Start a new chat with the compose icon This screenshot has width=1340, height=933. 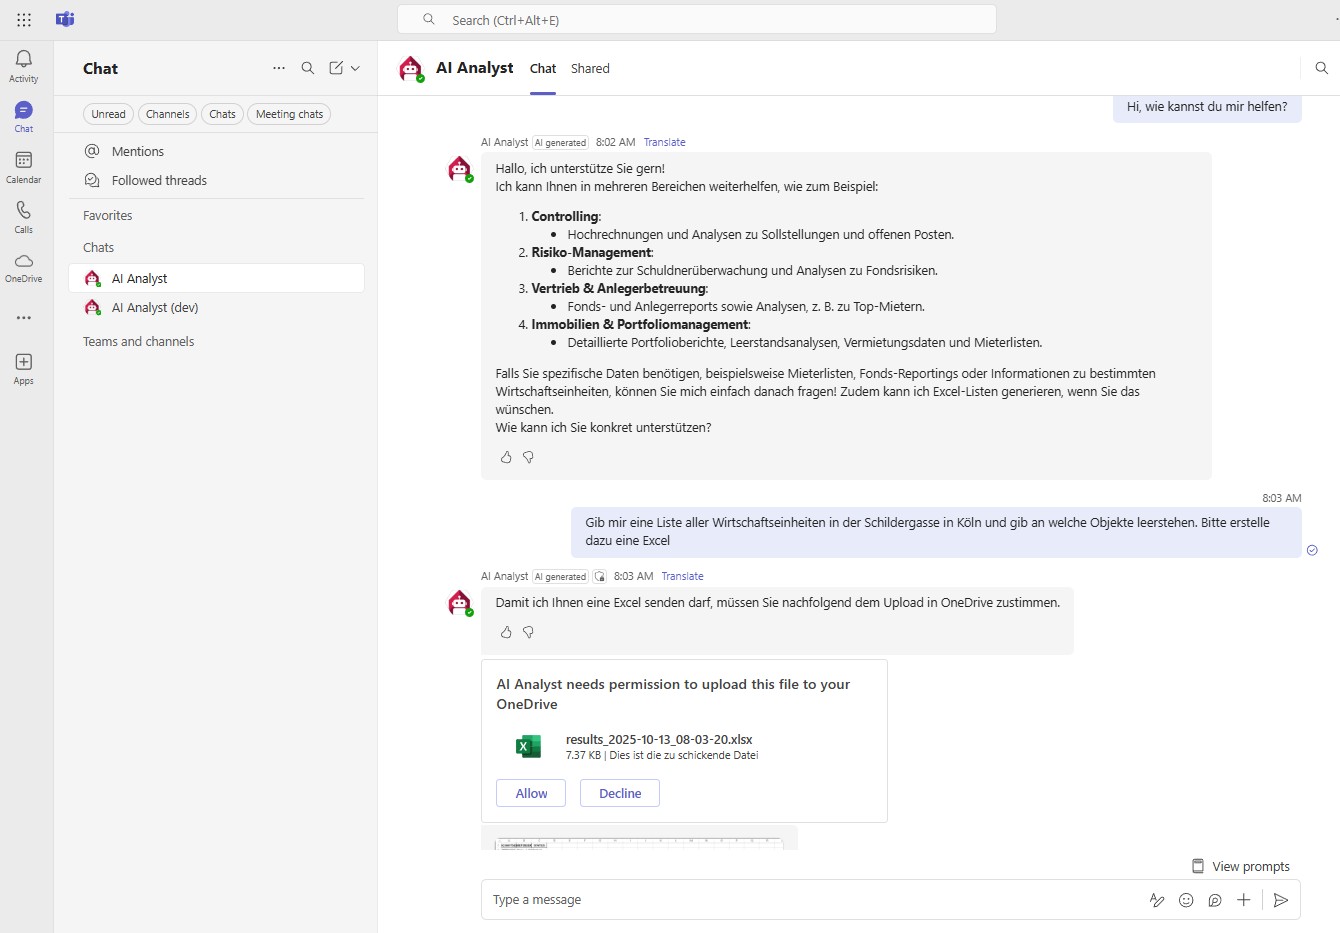point(334,68)
